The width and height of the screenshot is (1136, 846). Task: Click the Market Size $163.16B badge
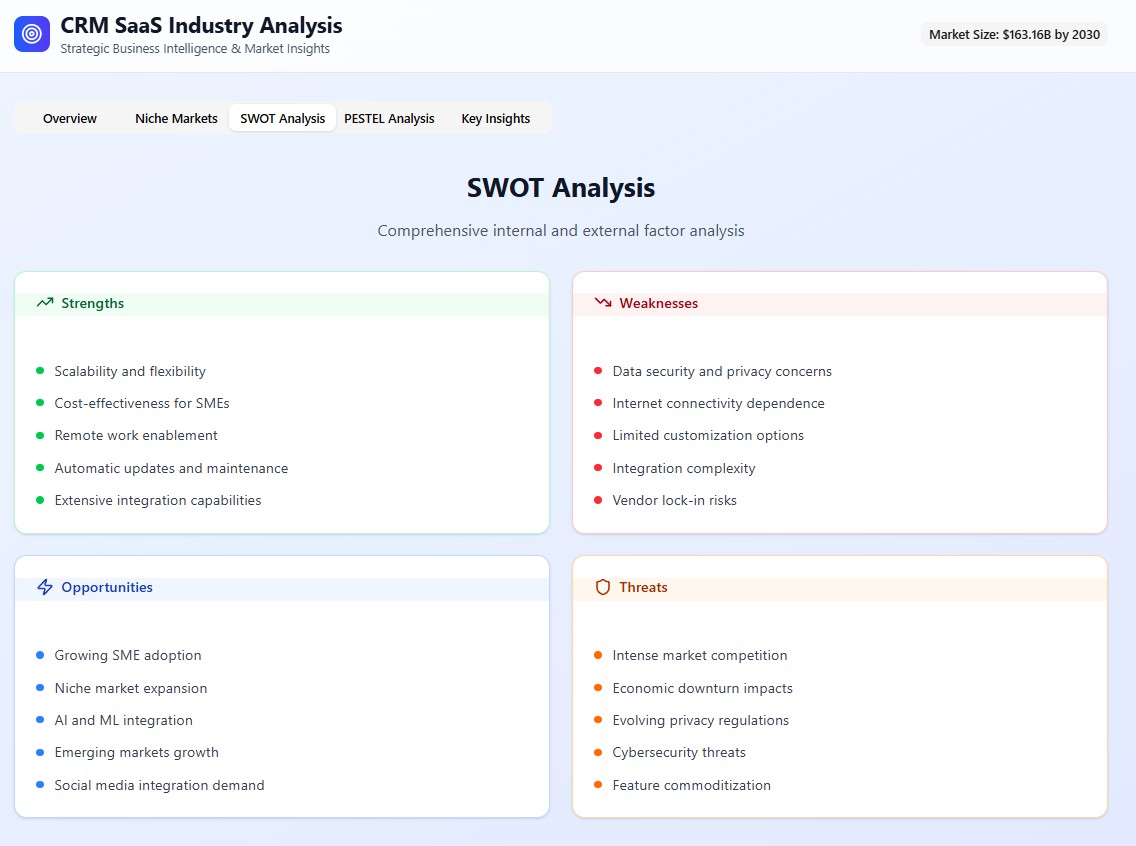pyautogui.click(x=1014, y=34)
